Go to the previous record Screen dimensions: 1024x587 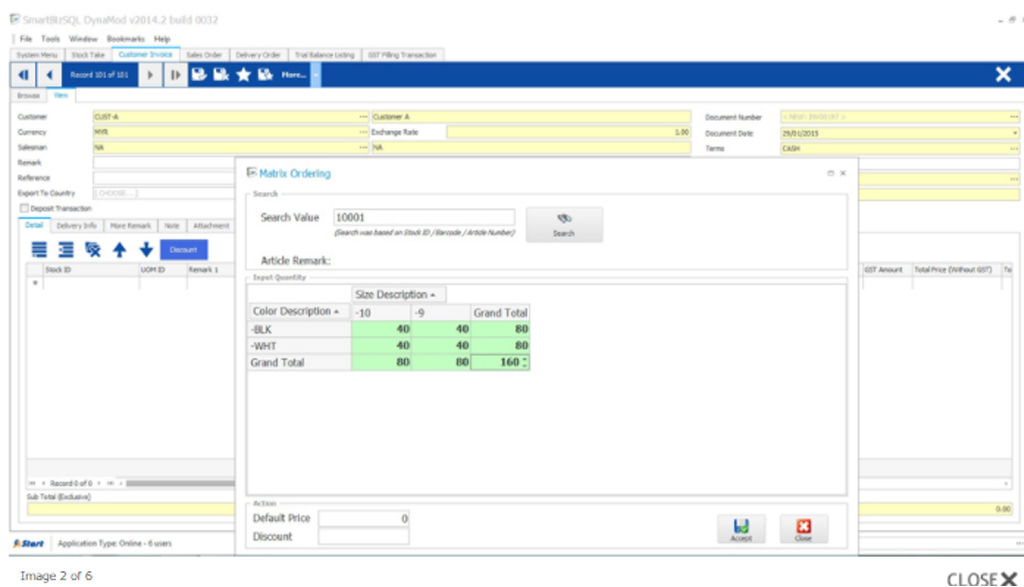[49, 75]
